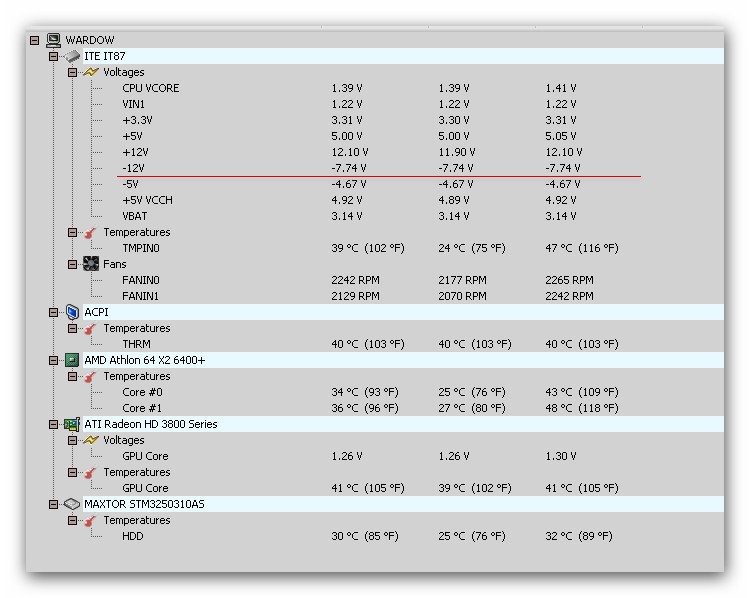Click the MAXTOR hard drive icon
The image size is (750, 598).
point(72,504)
